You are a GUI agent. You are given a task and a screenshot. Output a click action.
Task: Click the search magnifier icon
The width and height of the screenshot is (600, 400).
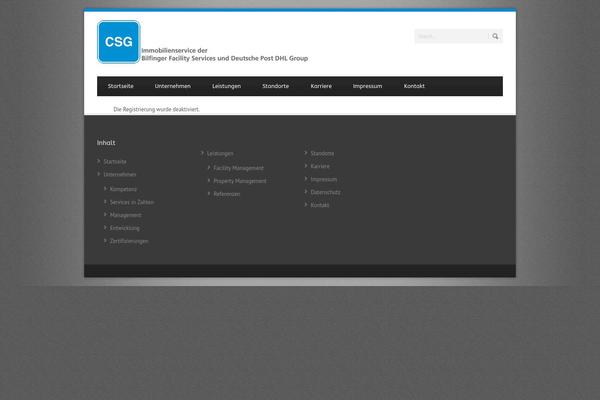[495, 36]
